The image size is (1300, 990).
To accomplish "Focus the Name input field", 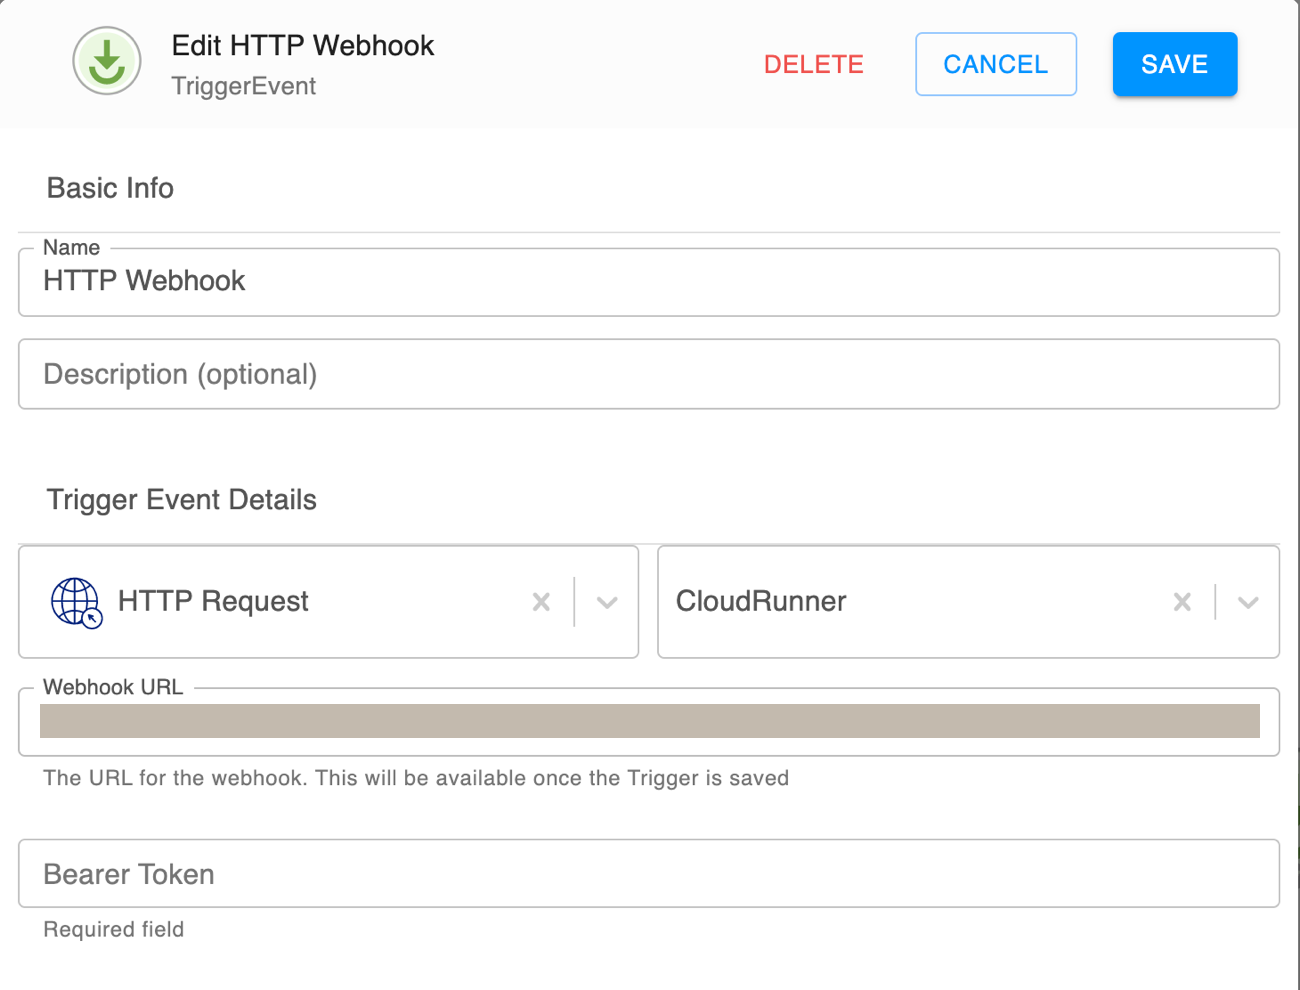I will (x=649, y=281).
